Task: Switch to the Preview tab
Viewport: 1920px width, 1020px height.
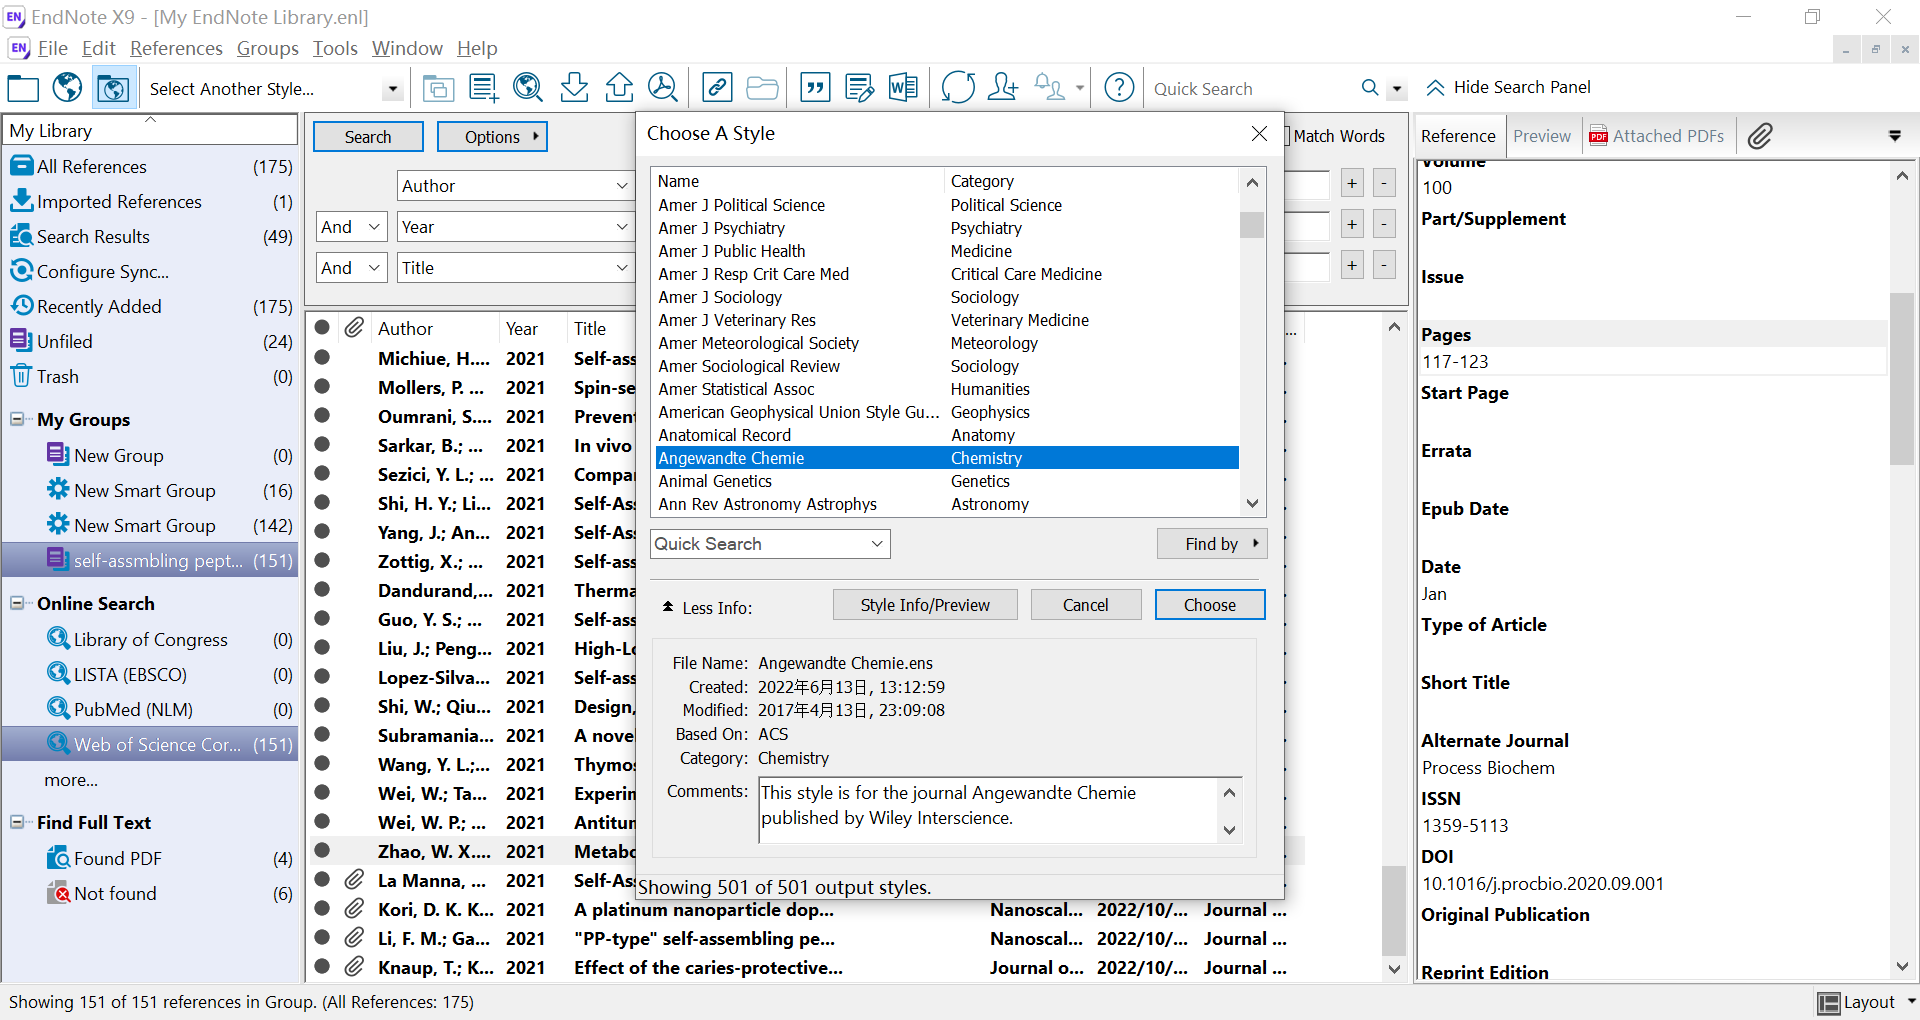Action: pyautogui.click(x=1541, y=136)
